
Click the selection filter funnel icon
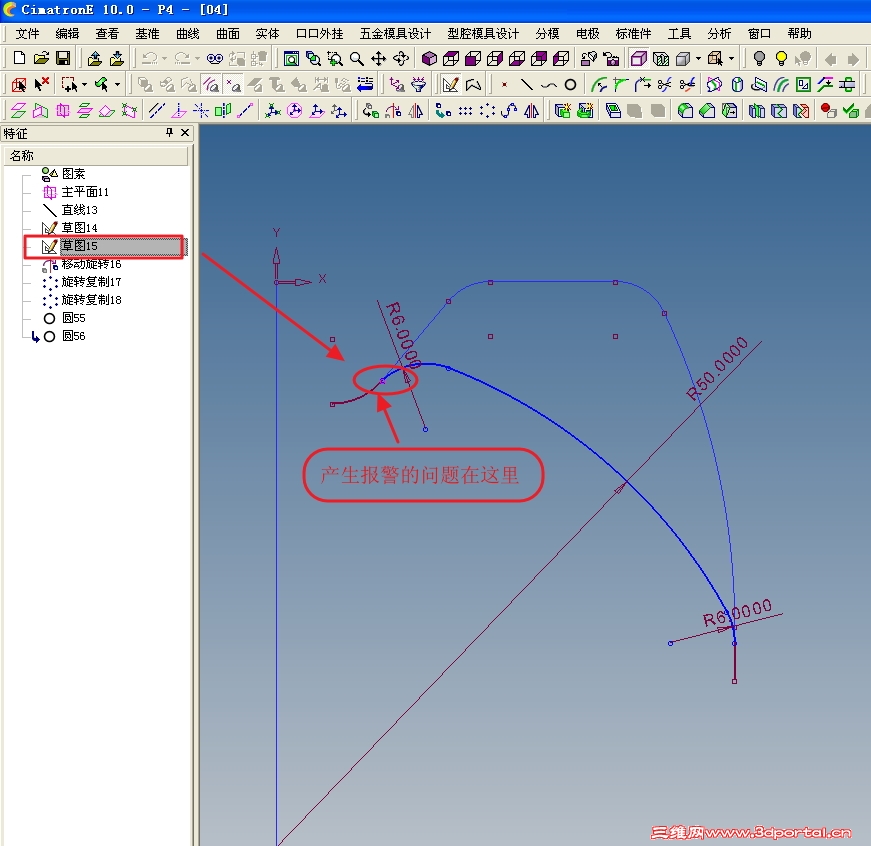(x=418, y=84)
